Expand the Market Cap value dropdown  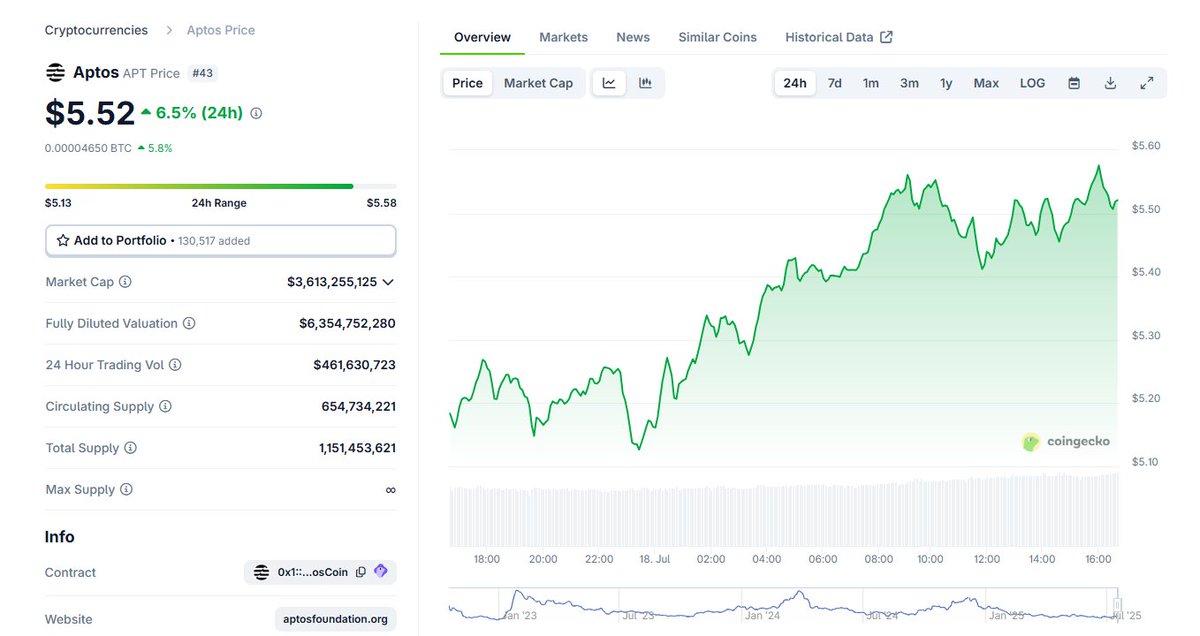pos(388,282)
